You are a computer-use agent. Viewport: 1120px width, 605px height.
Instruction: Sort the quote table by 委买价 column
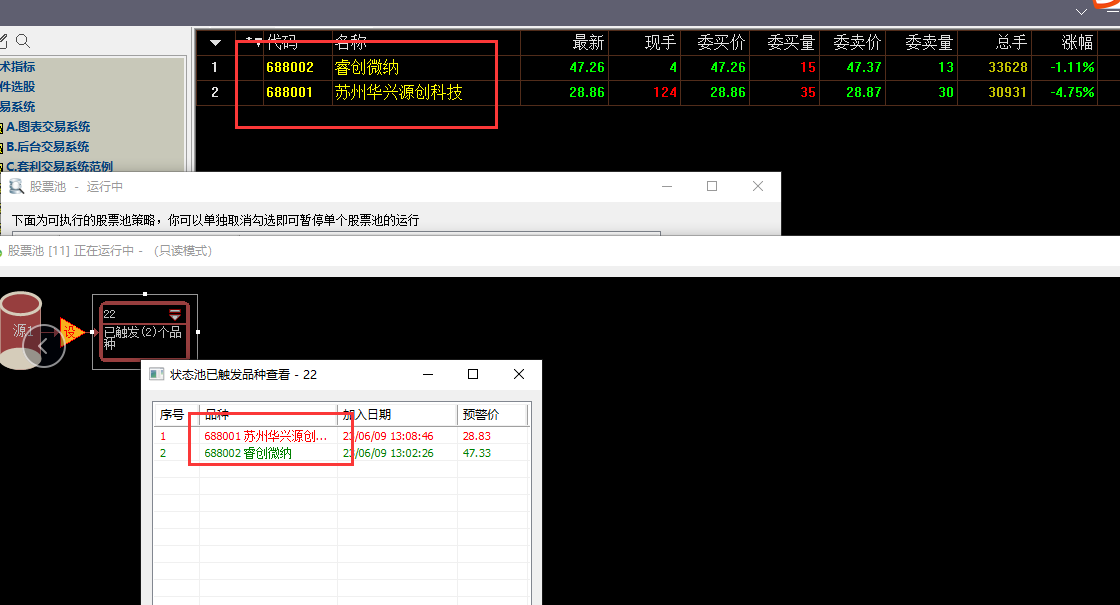click(721, 43)
